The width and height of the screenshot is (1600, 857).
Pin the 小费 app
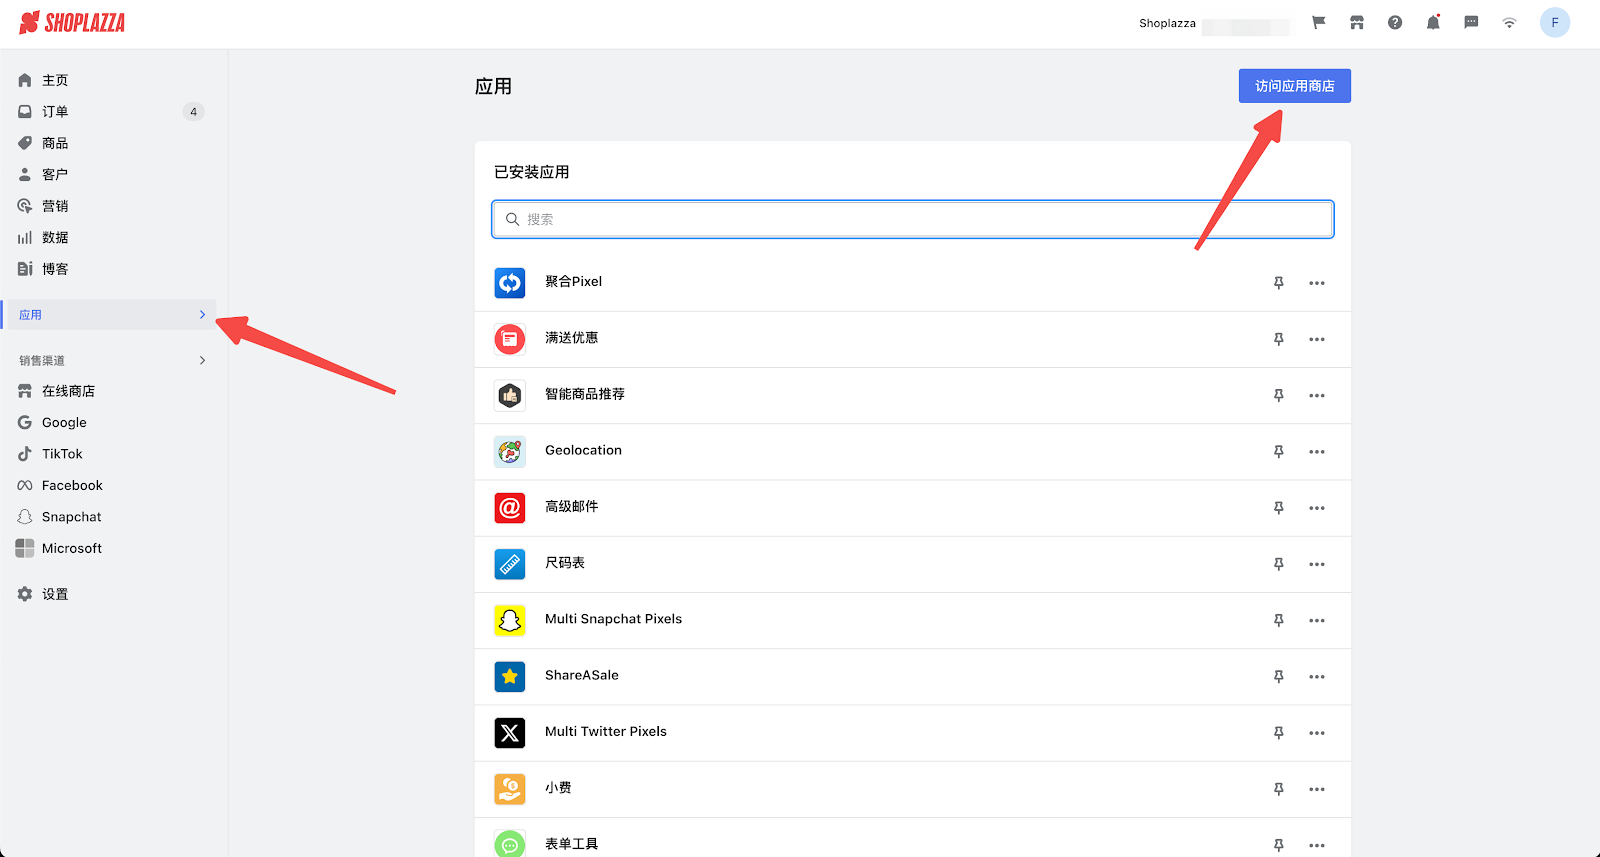point(1278,789)
